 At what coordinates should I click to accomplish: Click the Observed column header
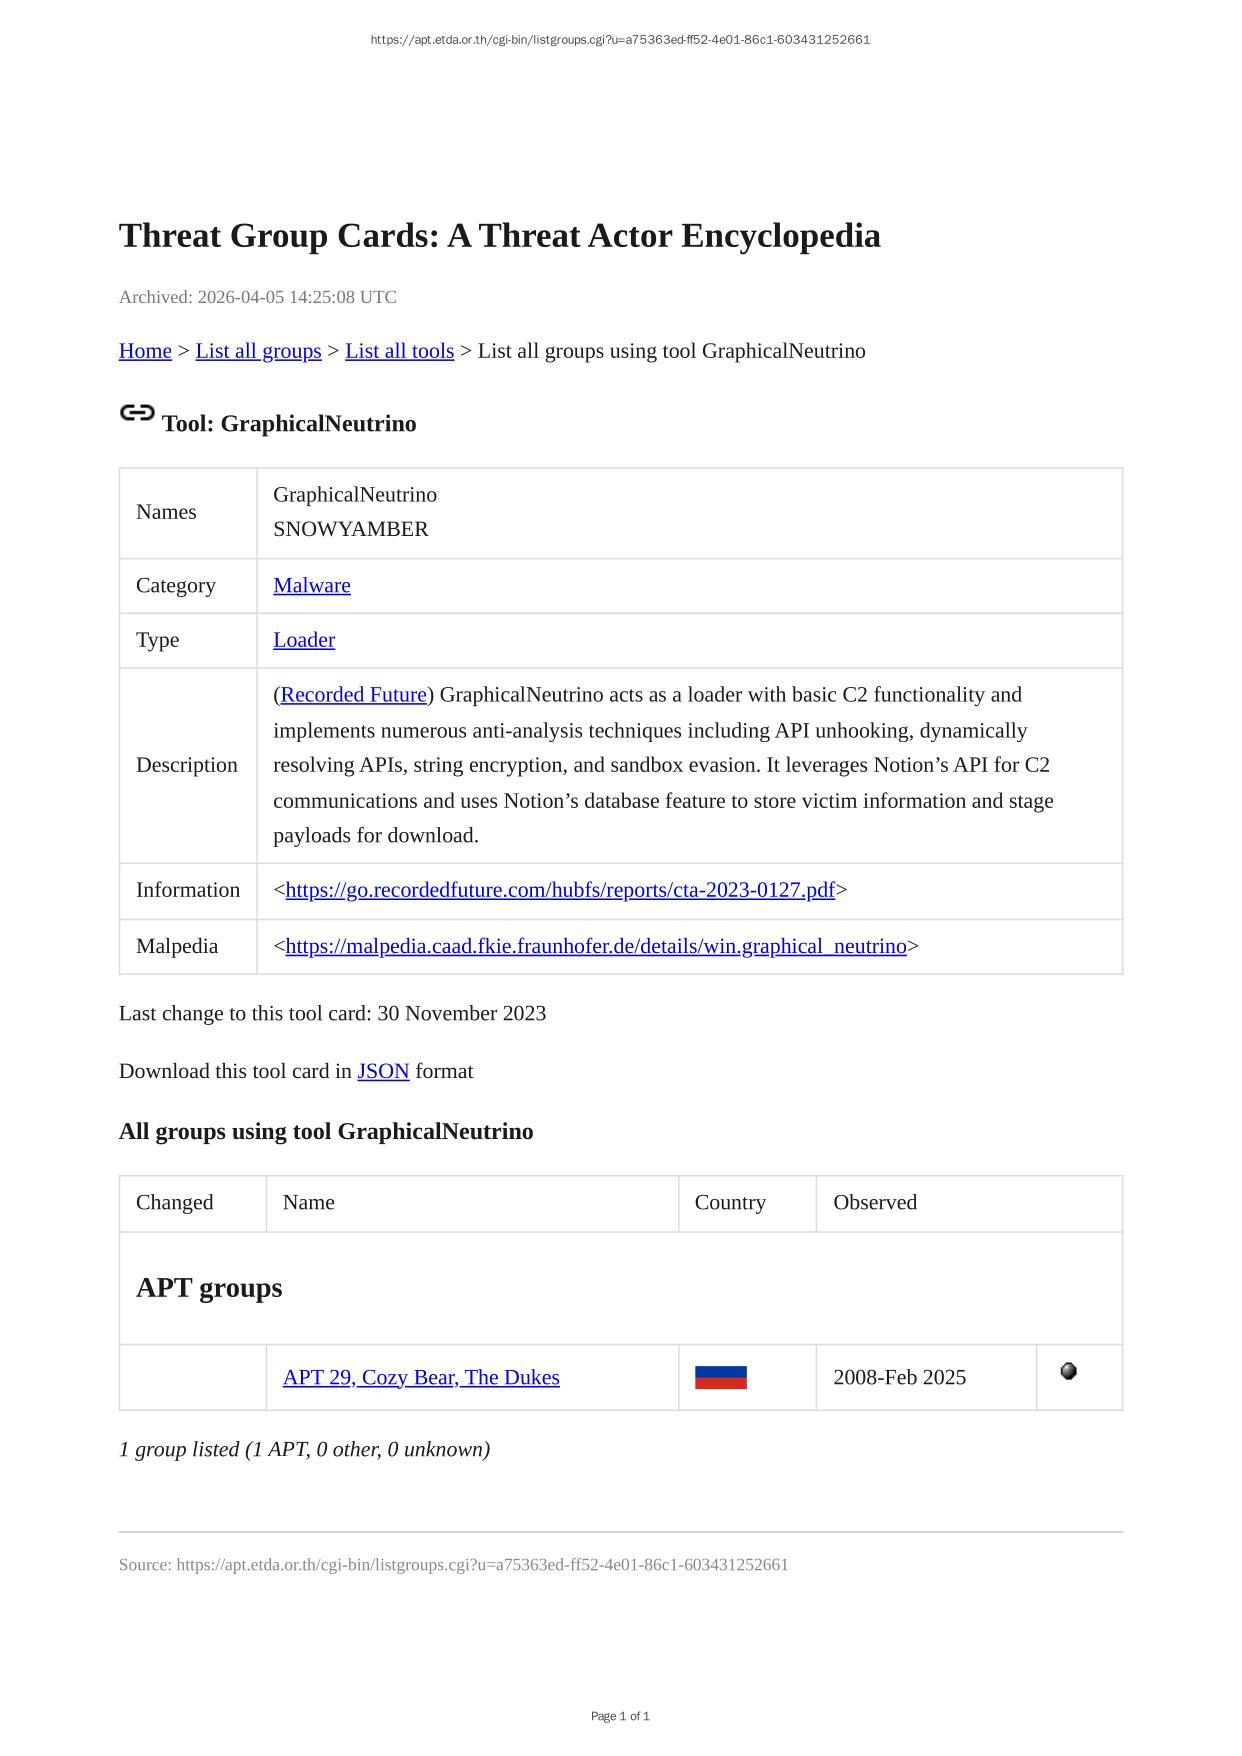click(875, 1202)
